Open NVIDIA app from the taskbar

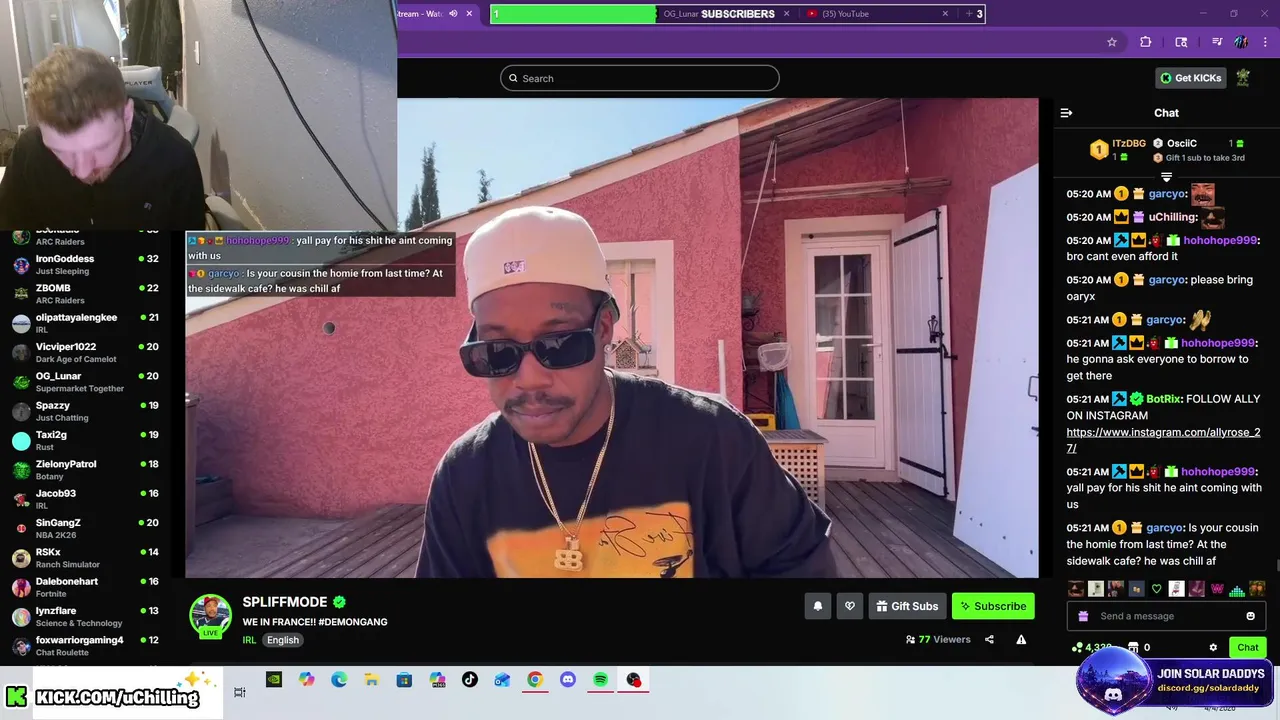[x=274, y=680]
